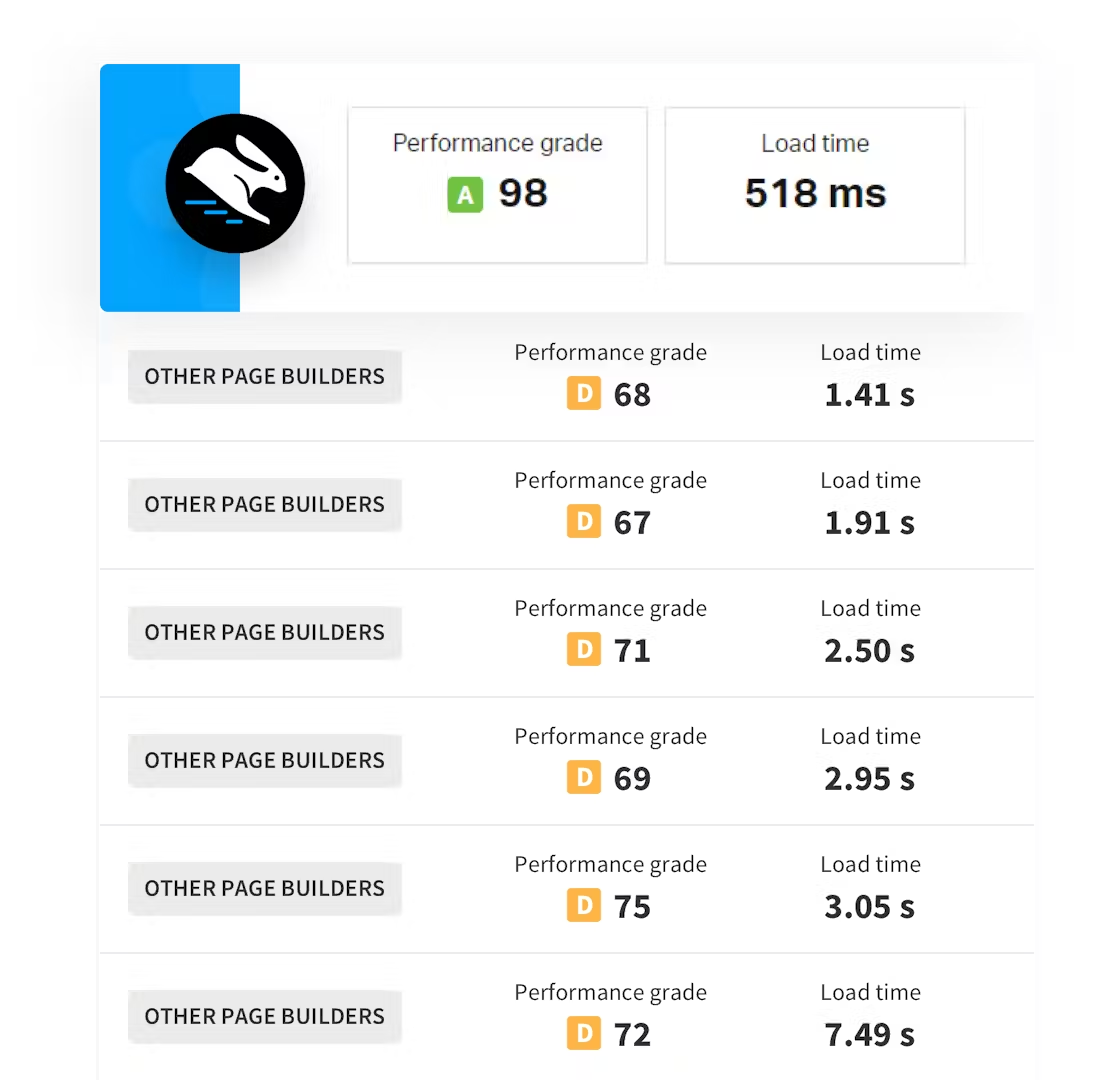
Task: Click the D badge next to 68
Action: (x=584, y=393)
